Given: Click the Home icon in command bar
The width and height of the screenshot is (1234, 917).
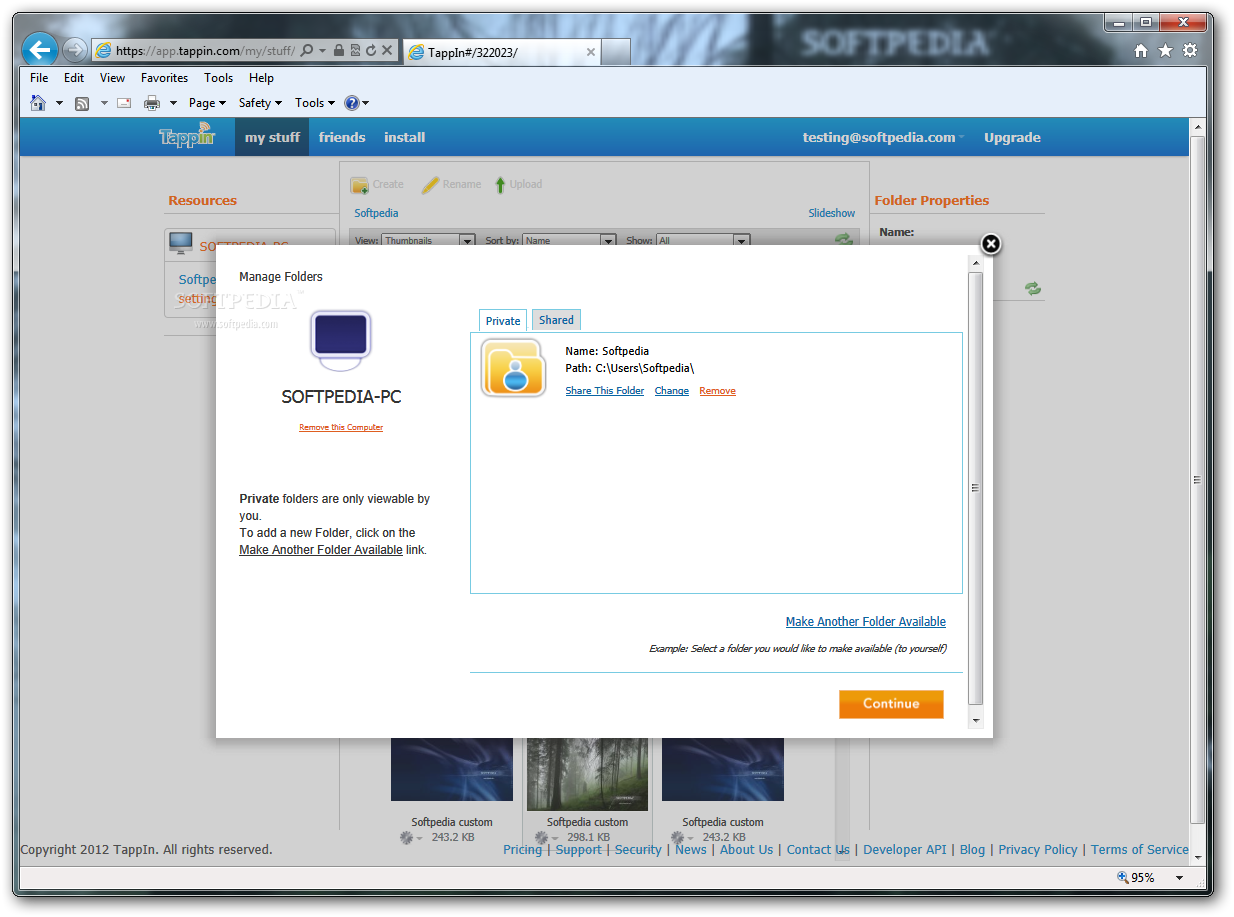Looking at the screenshot, I should [38, 103].
